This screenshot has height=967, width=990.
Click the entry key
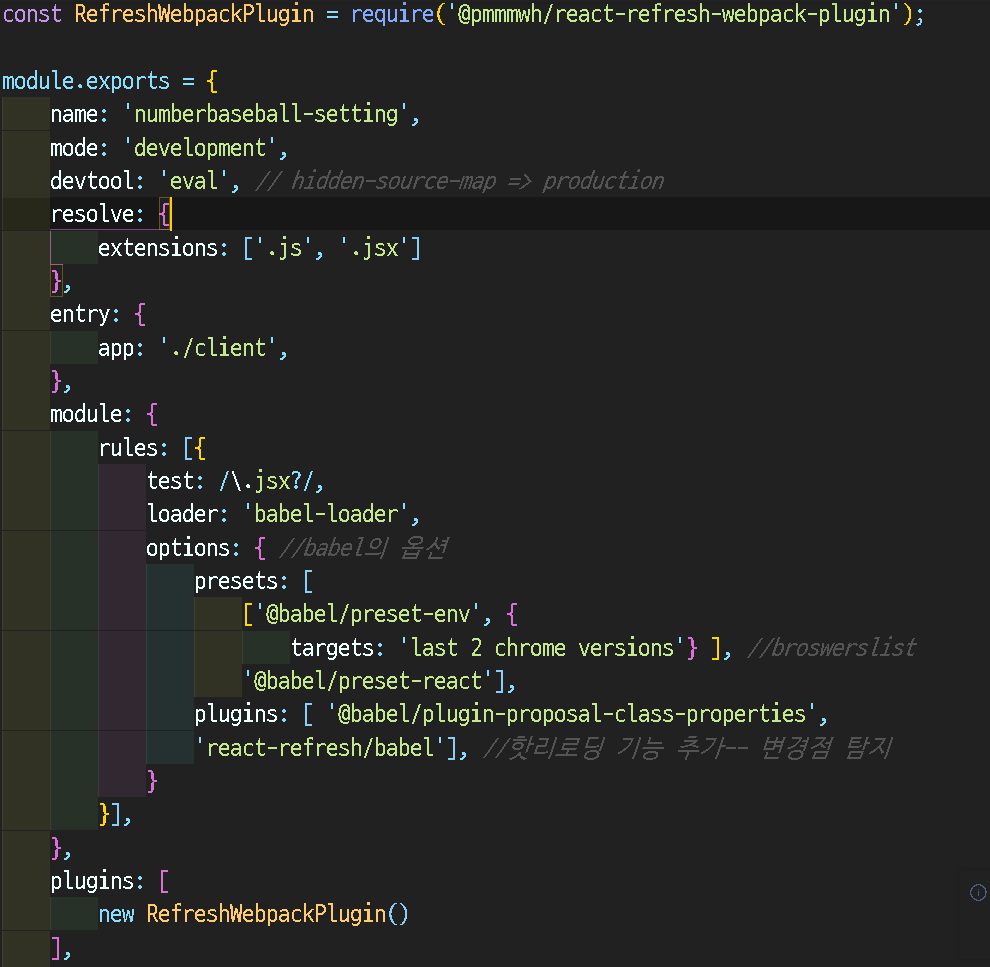click(80, 314)
